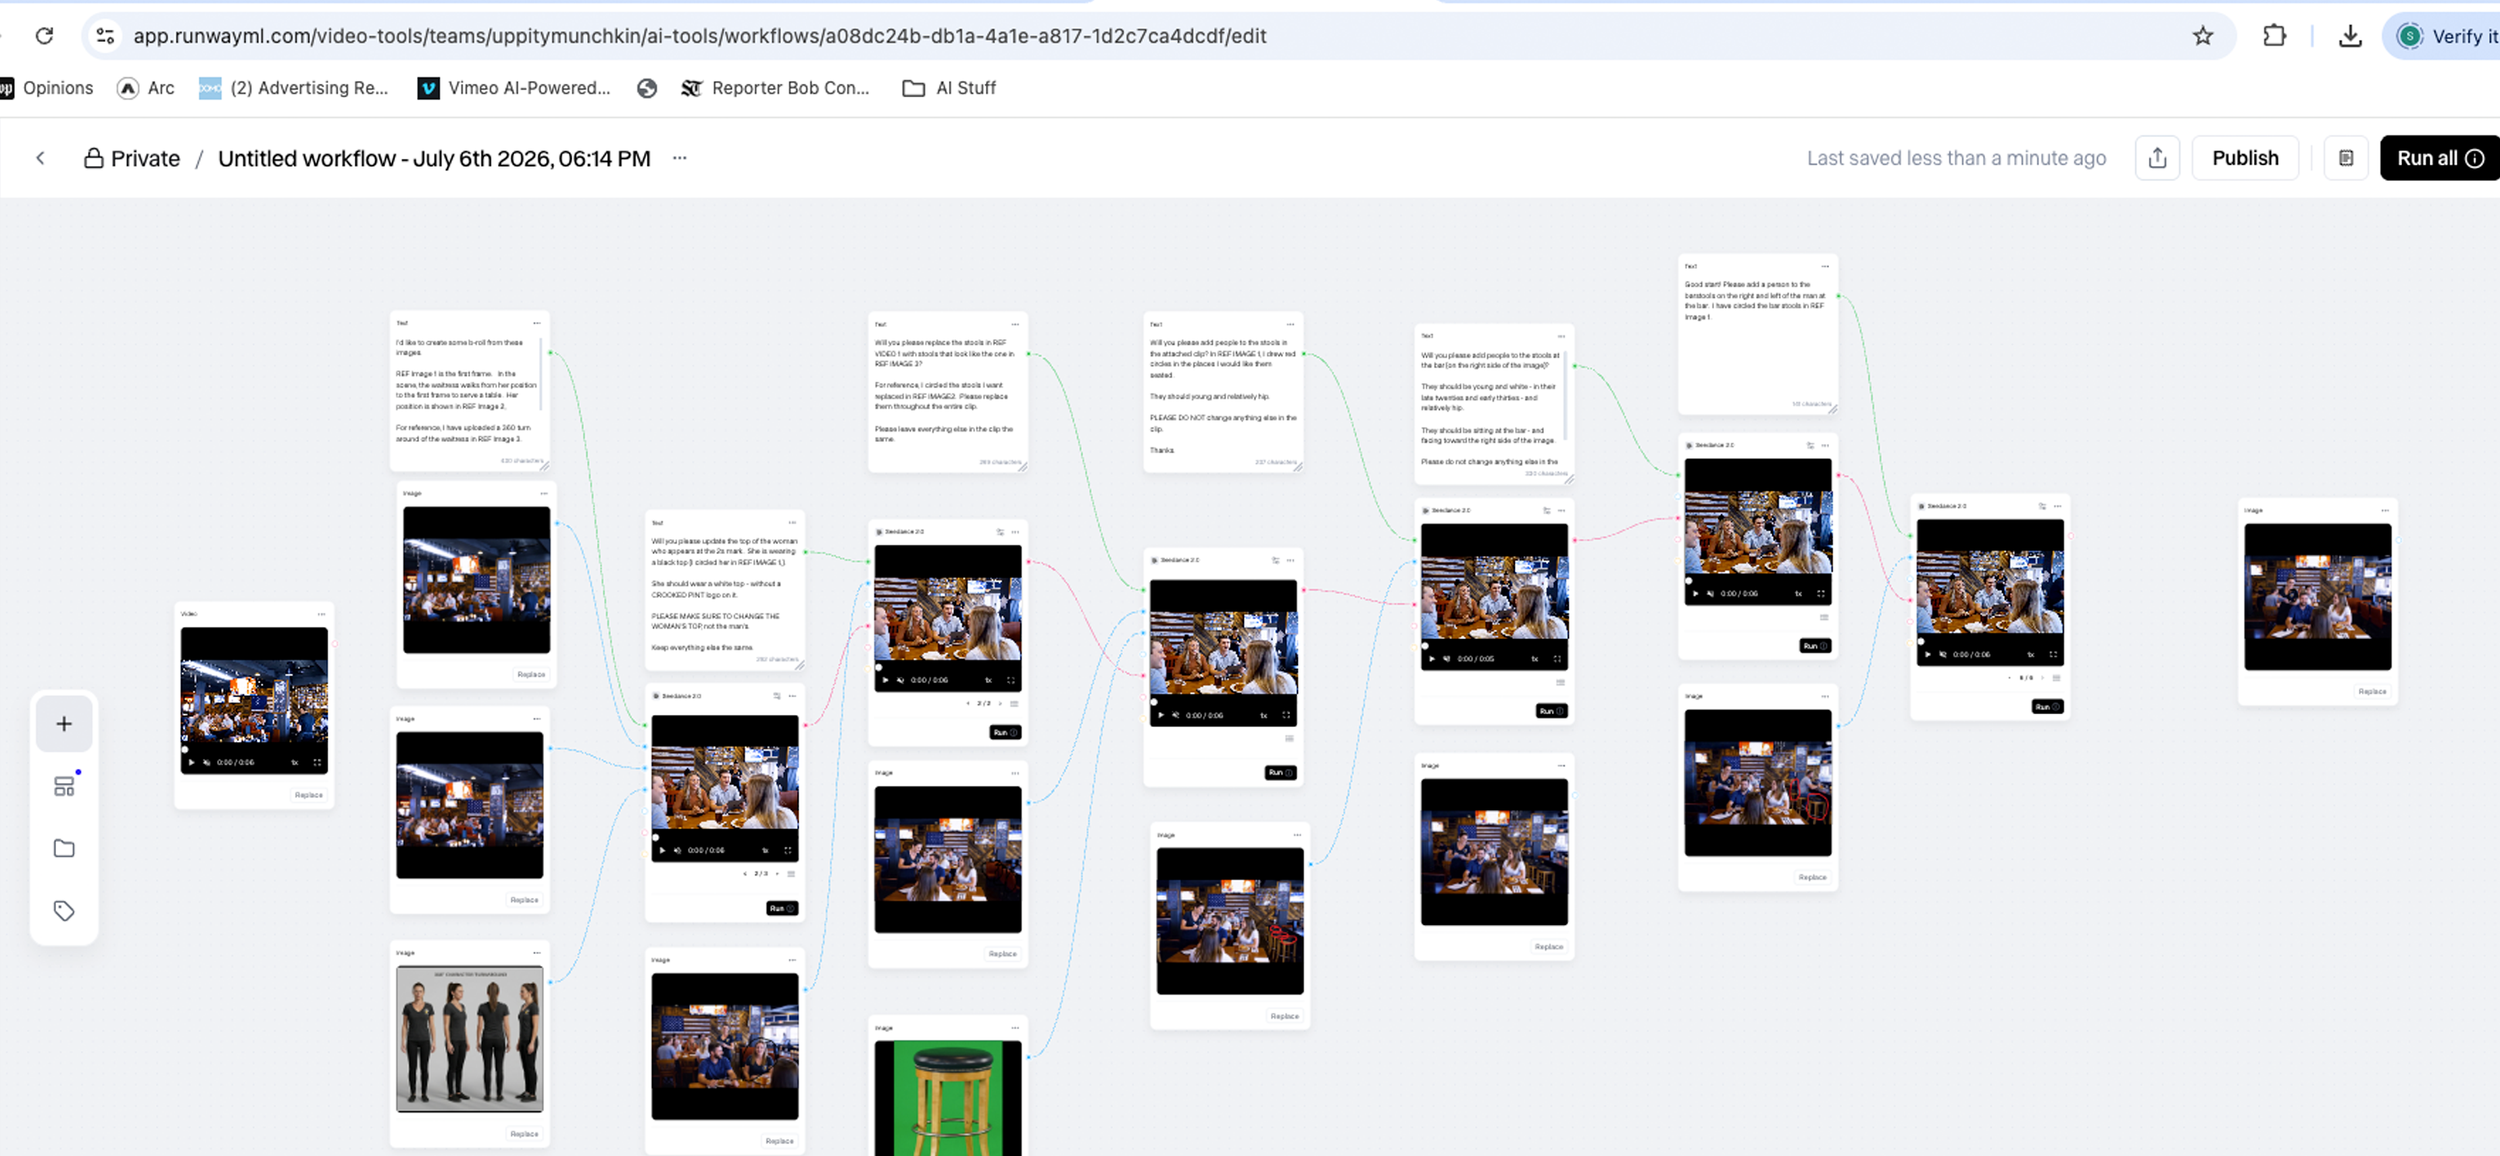2500x1156 pixels.
Task: Click the browser address bar URL
Action: [700, 36]
